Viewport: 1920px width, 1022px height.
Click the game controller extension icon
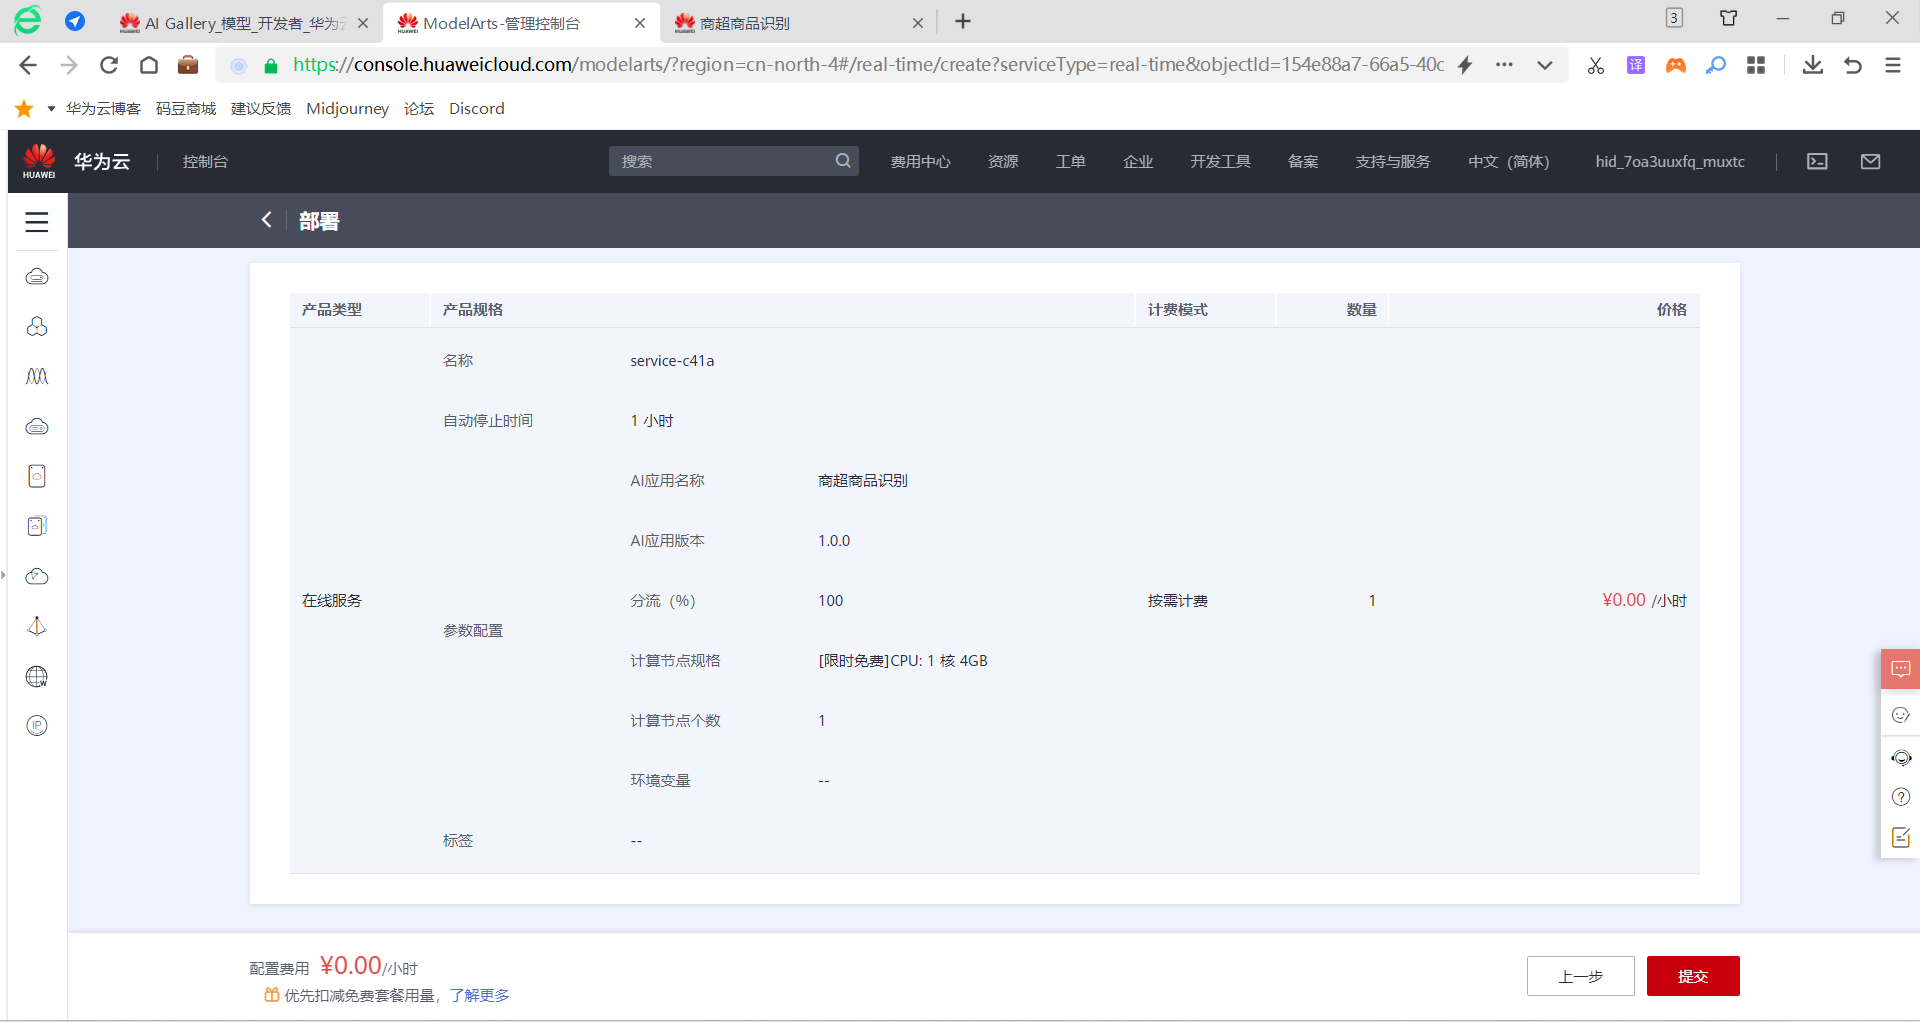pos(1676,65)
